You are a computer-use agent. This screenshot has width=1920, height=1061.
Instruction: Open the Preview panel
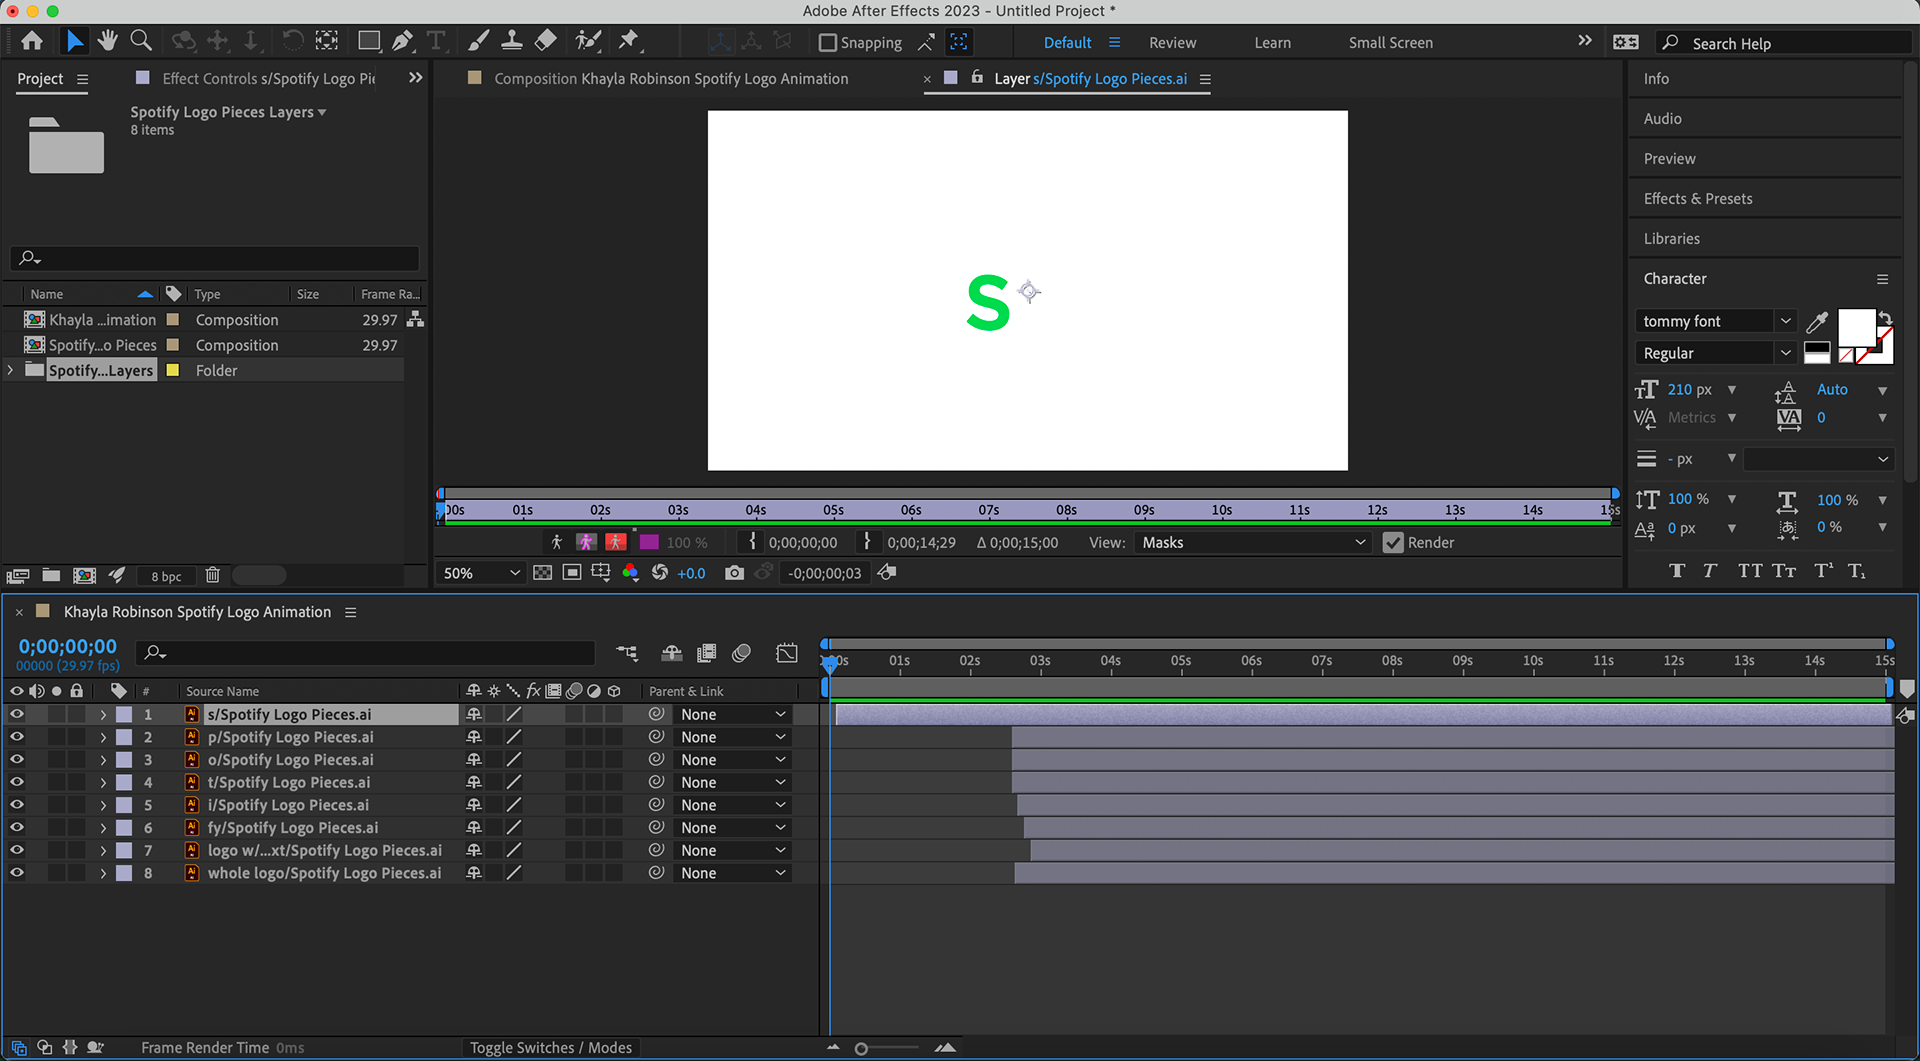point(1669,159)
